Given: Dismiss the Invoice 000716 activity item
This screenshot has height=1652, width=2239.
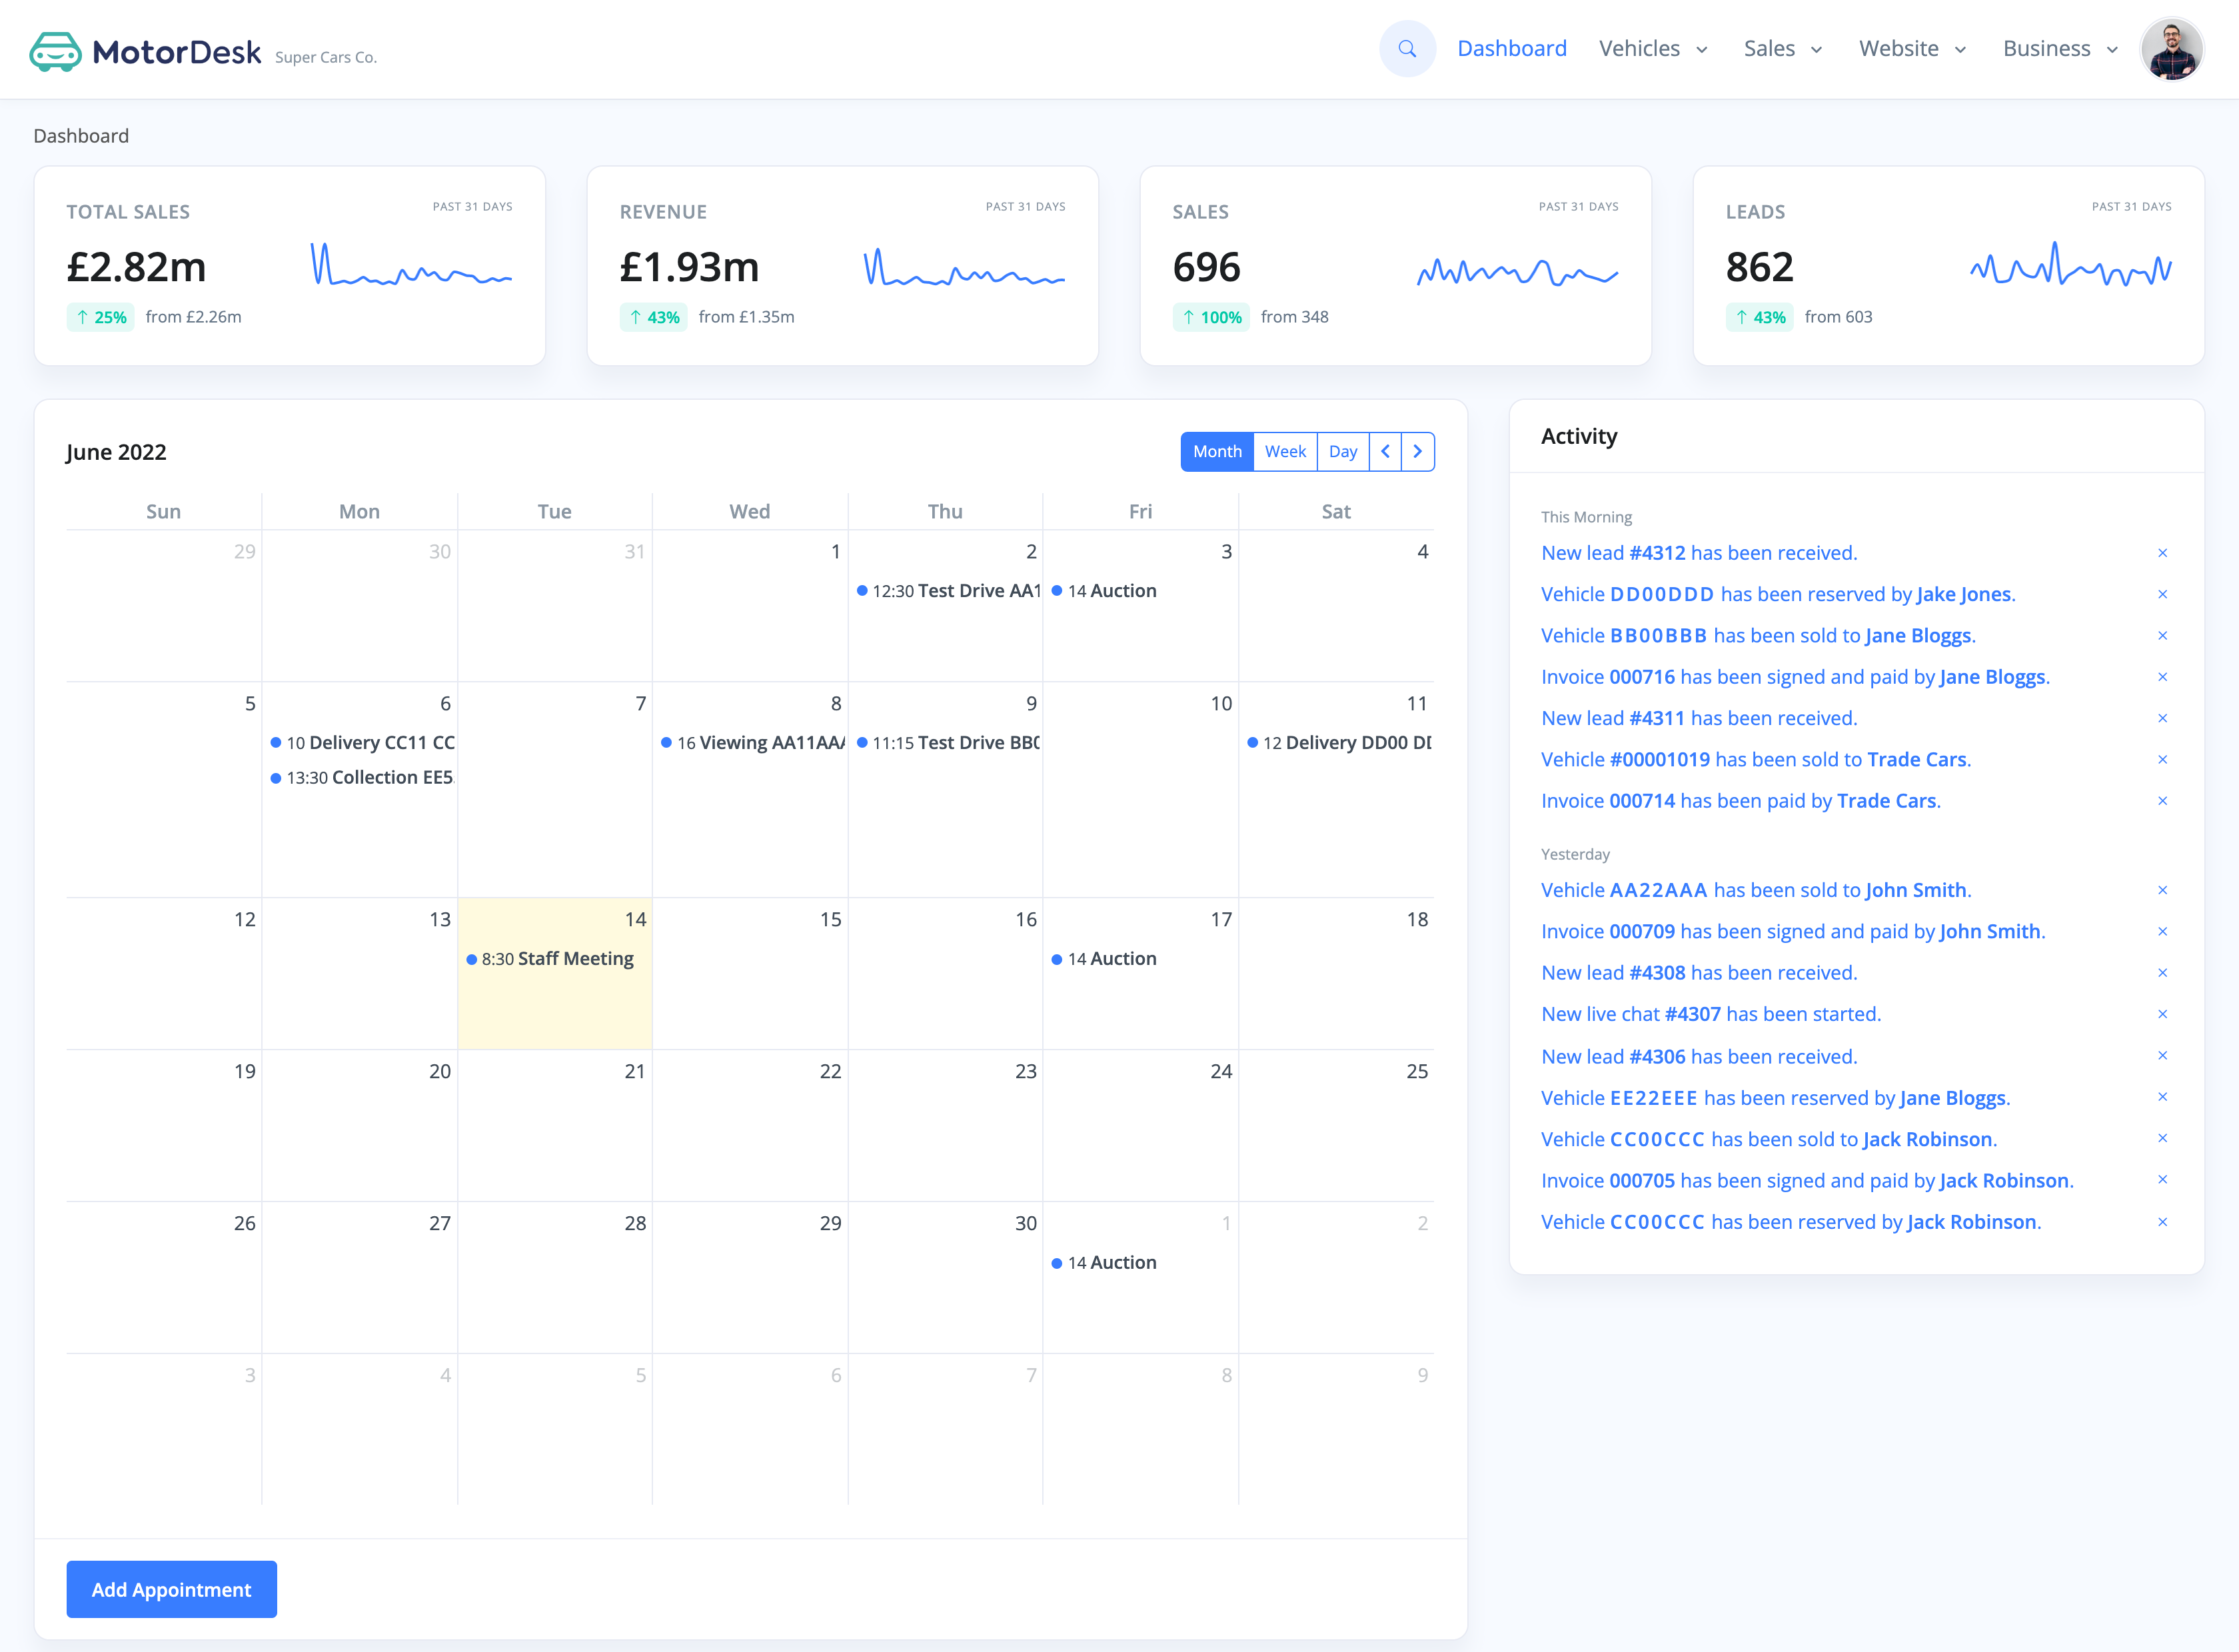Looking at the screenshot, I should click(x=2162, y=677).
